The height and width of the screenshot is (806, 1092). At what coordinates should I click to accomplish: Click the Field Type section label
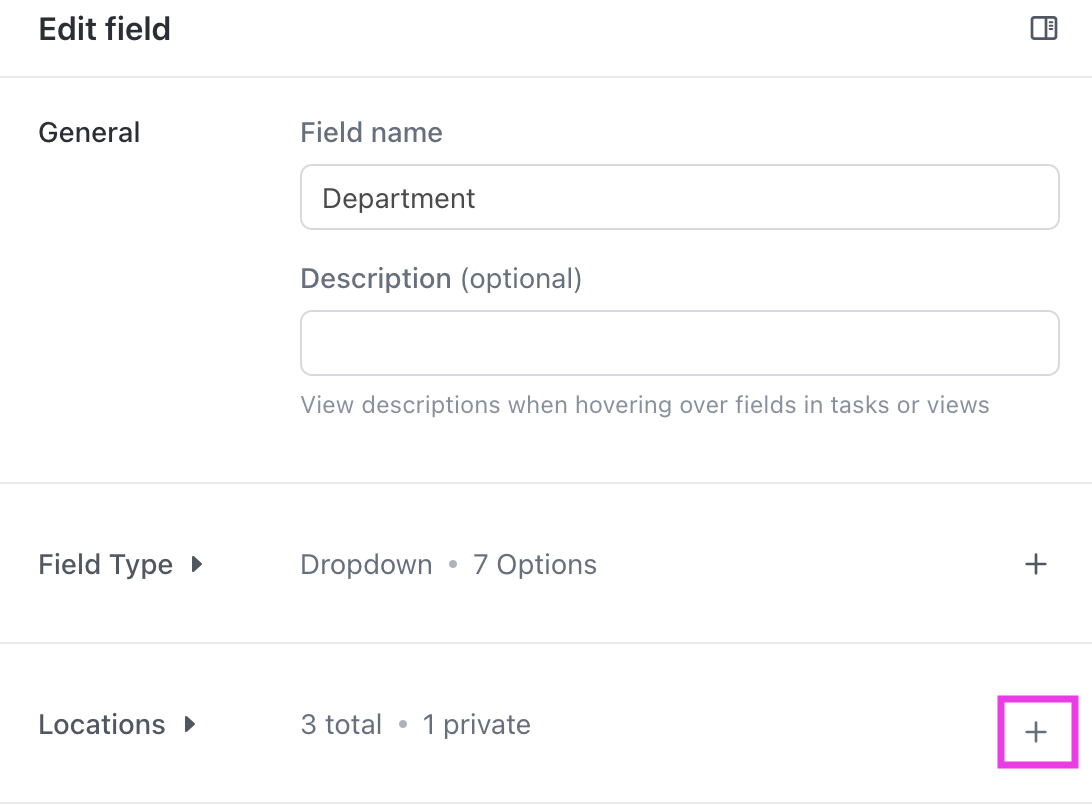click(x=105, y=565)
